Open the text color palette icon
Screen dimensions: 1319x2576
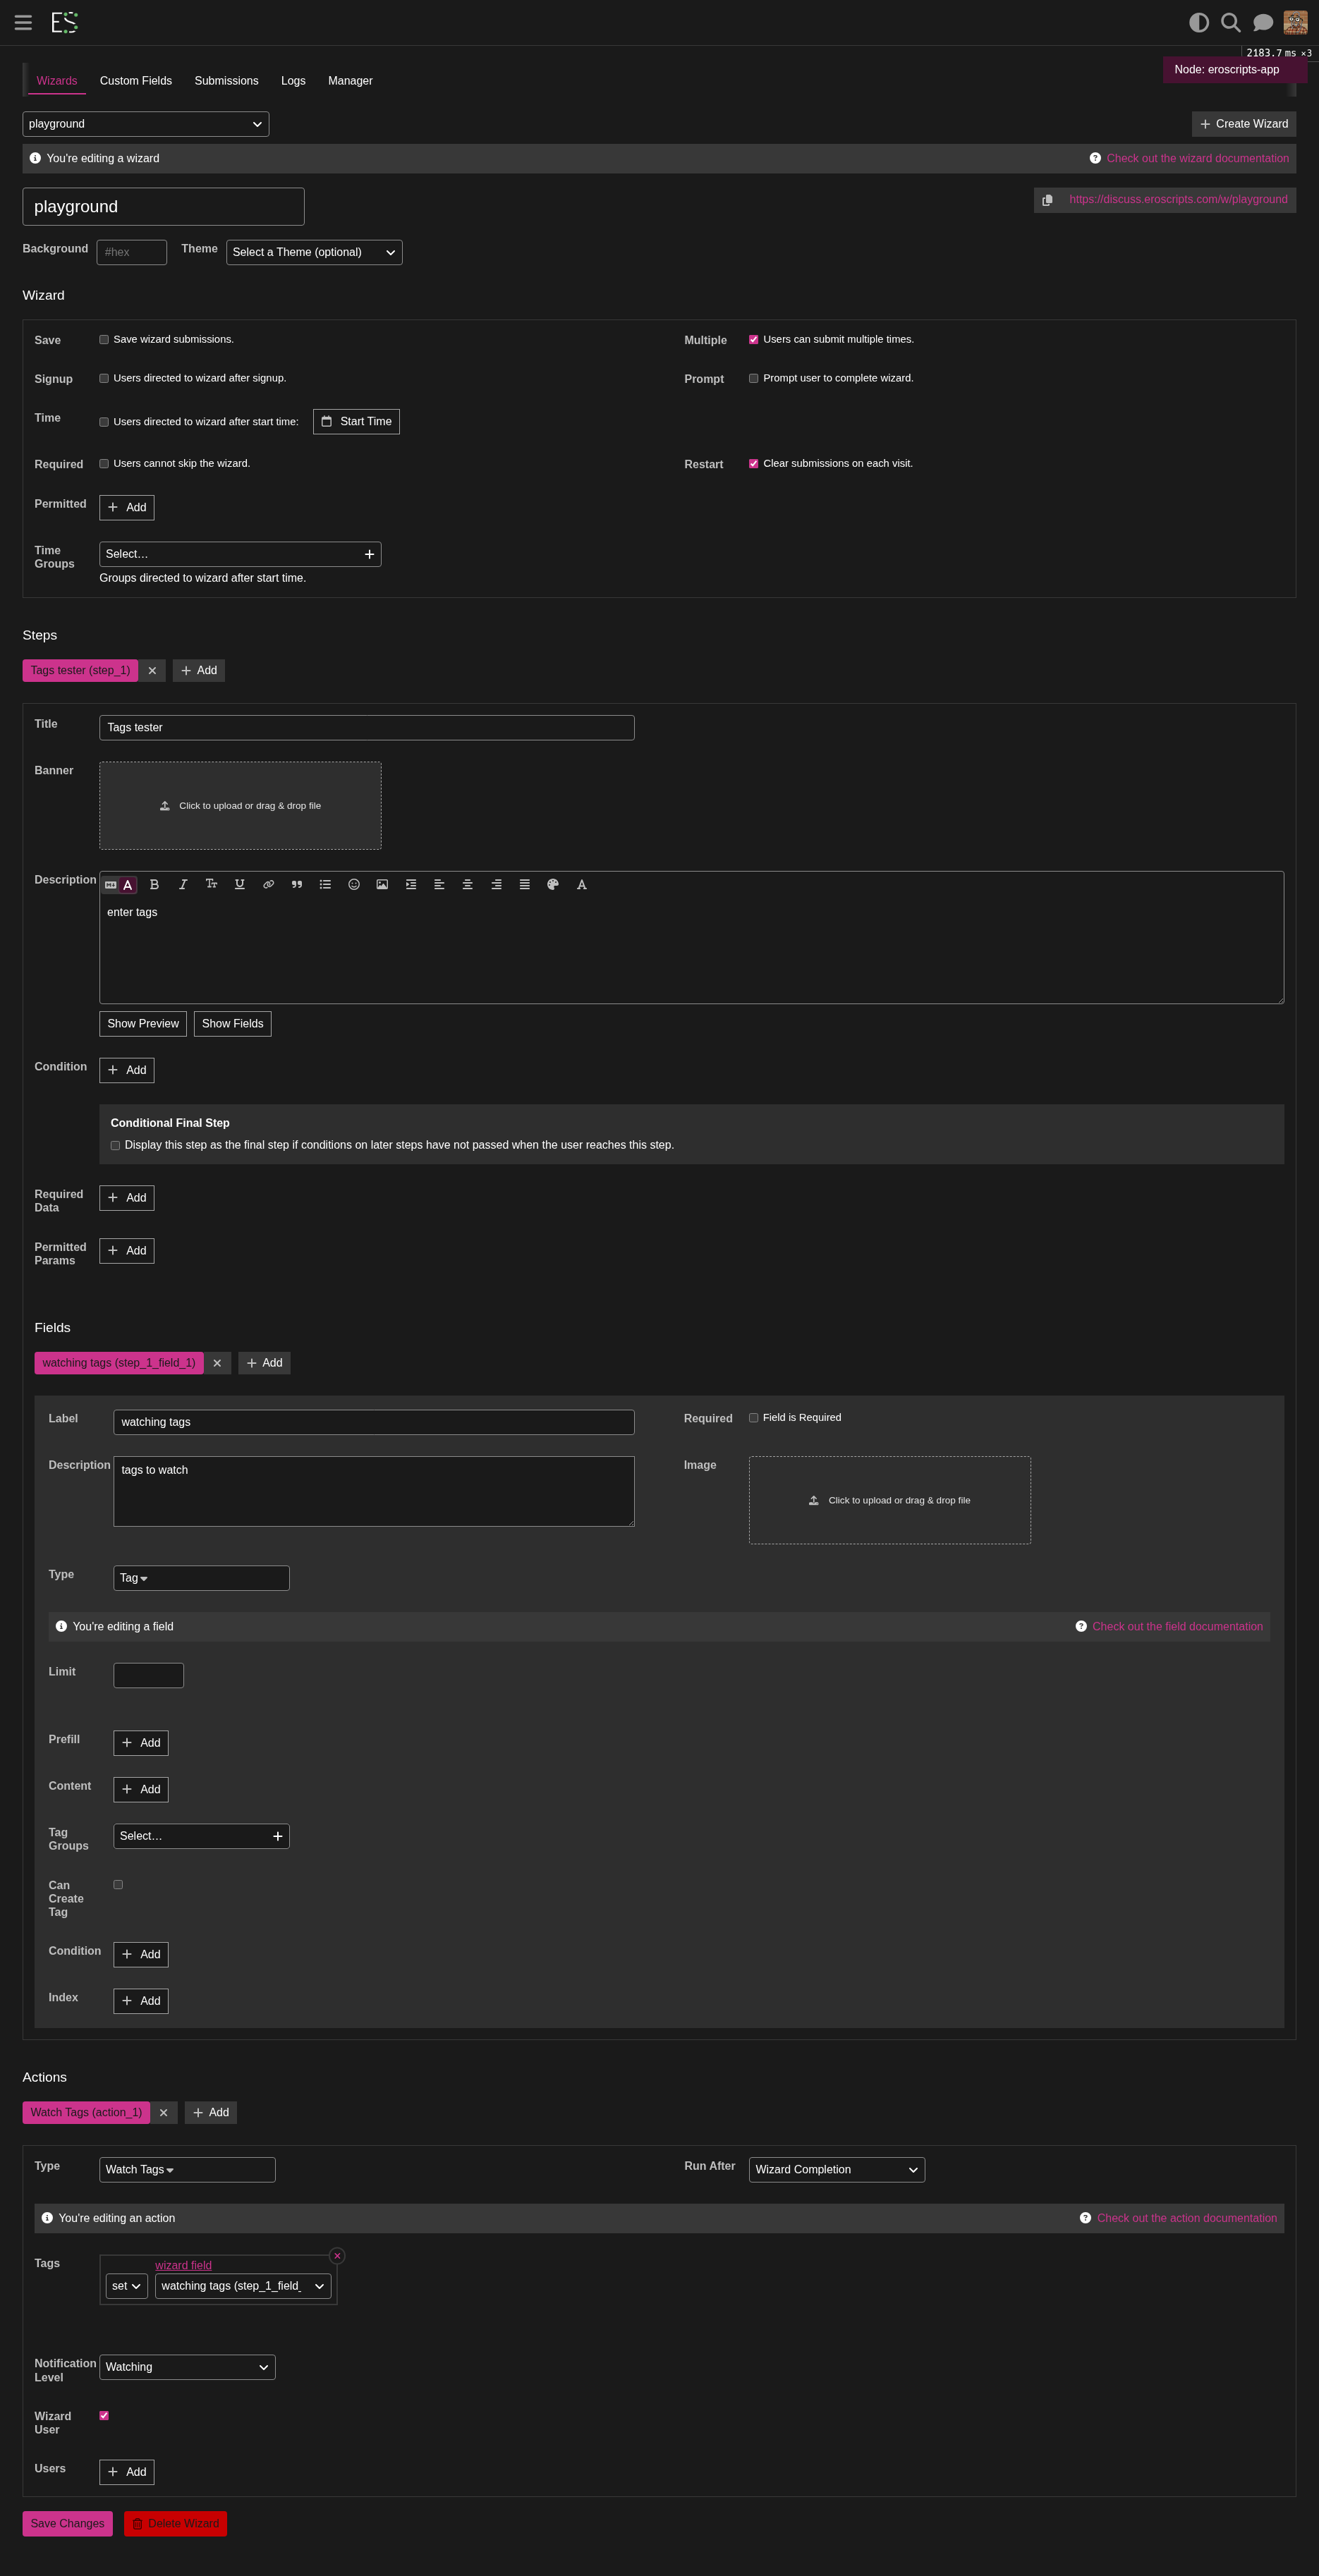(553, 884)
